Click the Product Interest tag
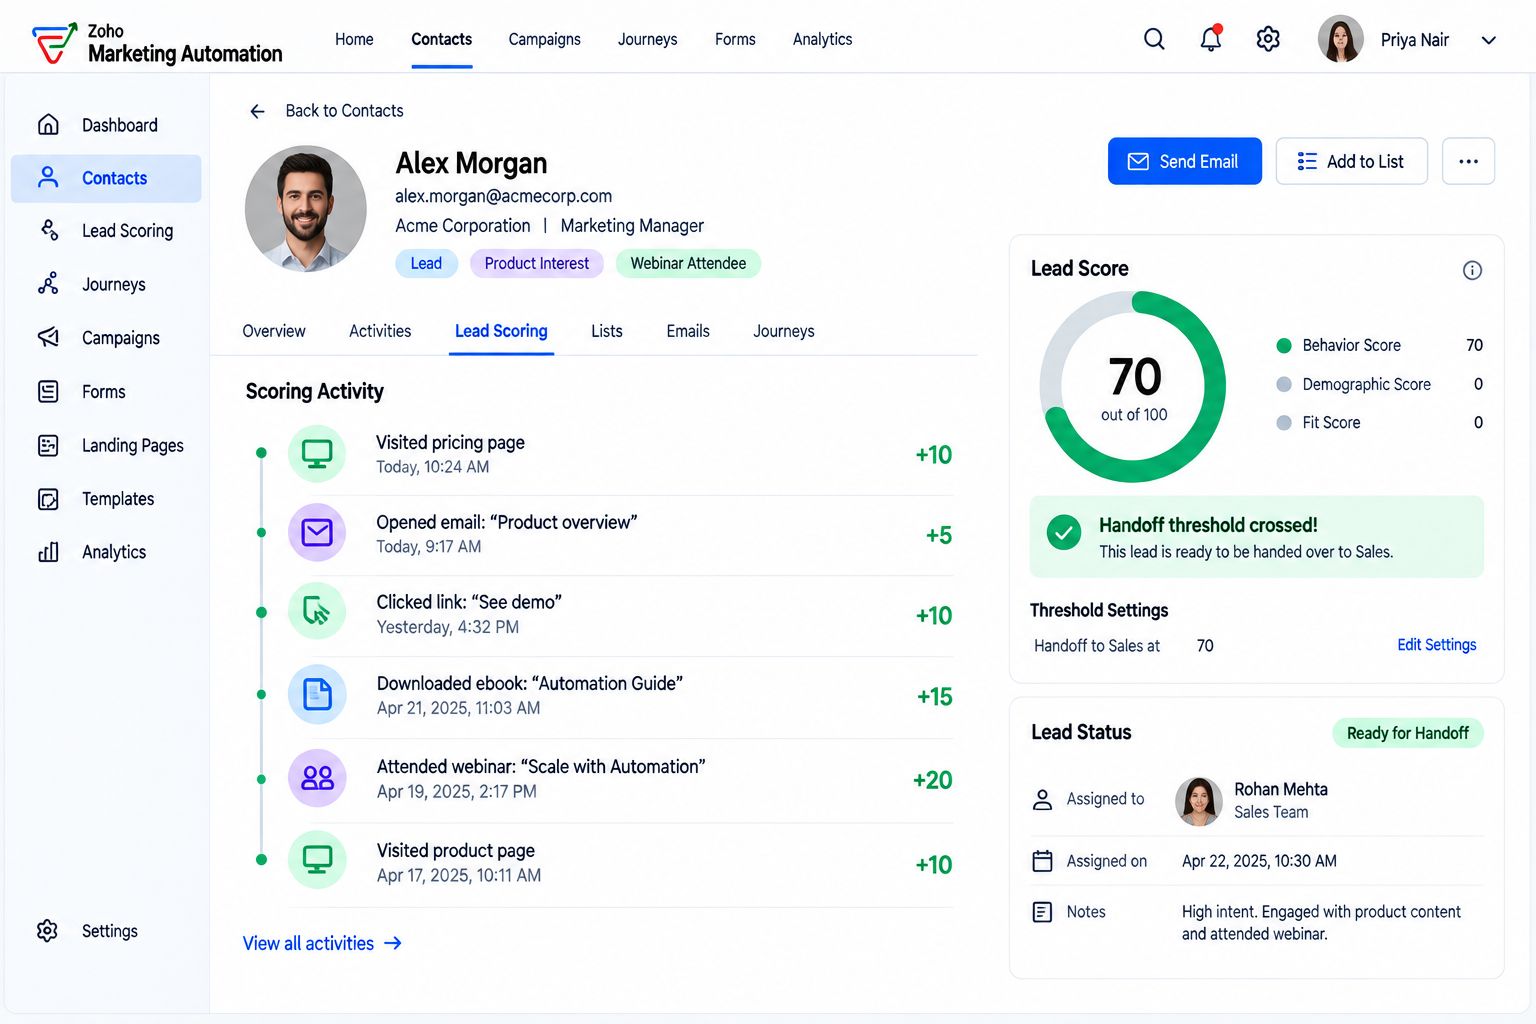The height and width of the screenshot is (1024, 1536). tap(536, 263)
